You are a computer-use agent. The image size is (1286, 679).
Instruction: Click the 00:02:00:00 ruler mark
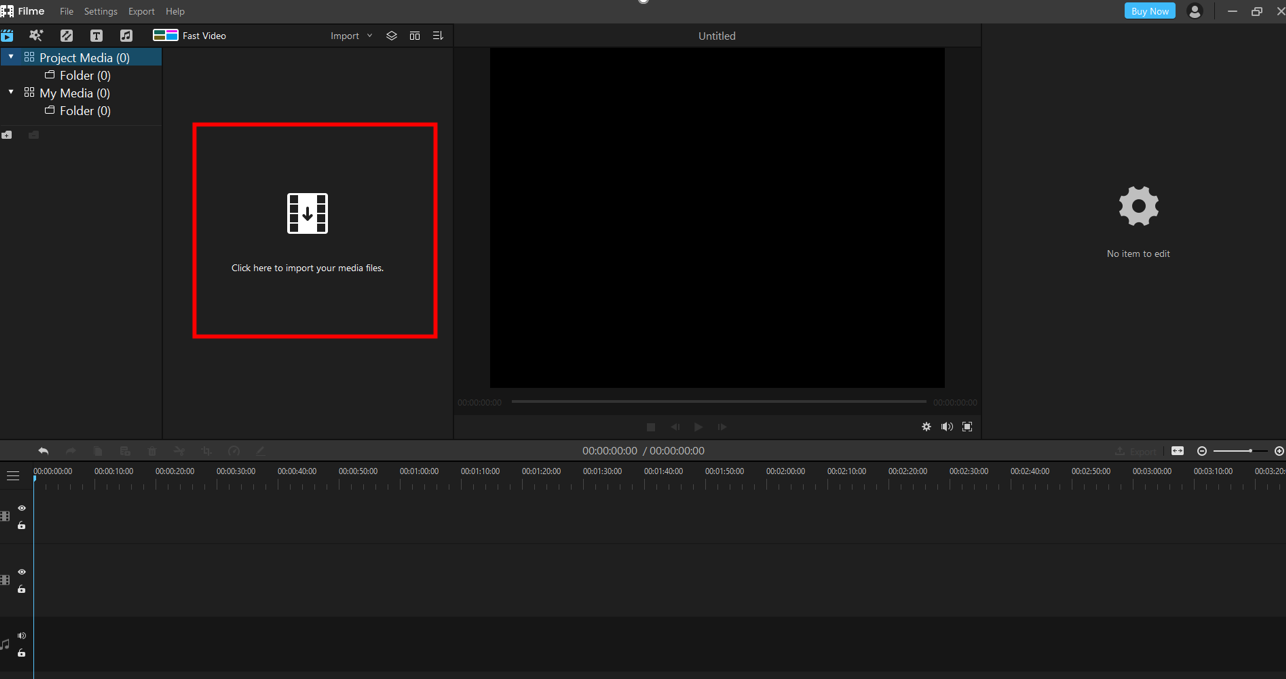785,471
